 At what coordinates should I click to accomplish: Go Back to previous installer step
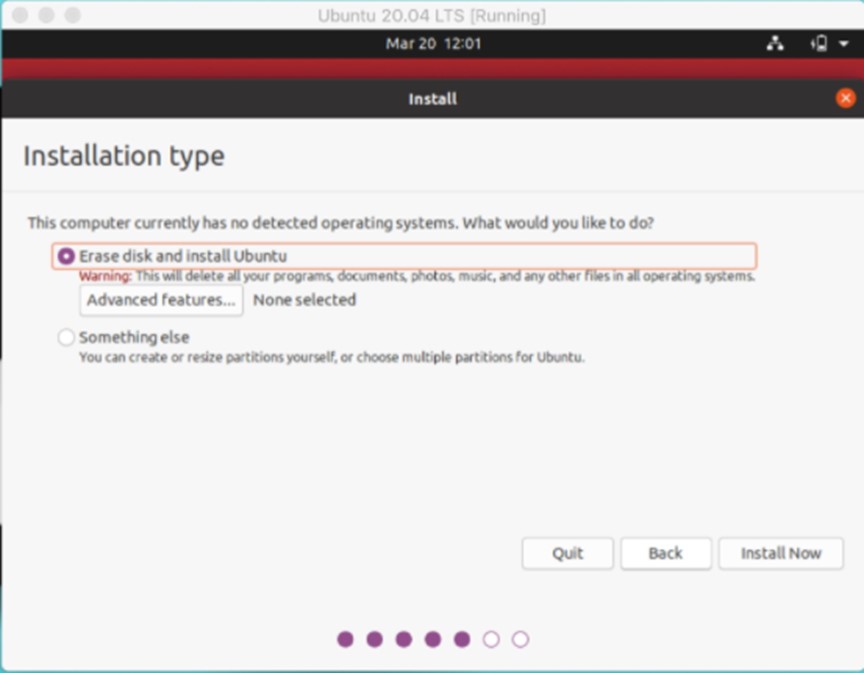click(666, 553)
